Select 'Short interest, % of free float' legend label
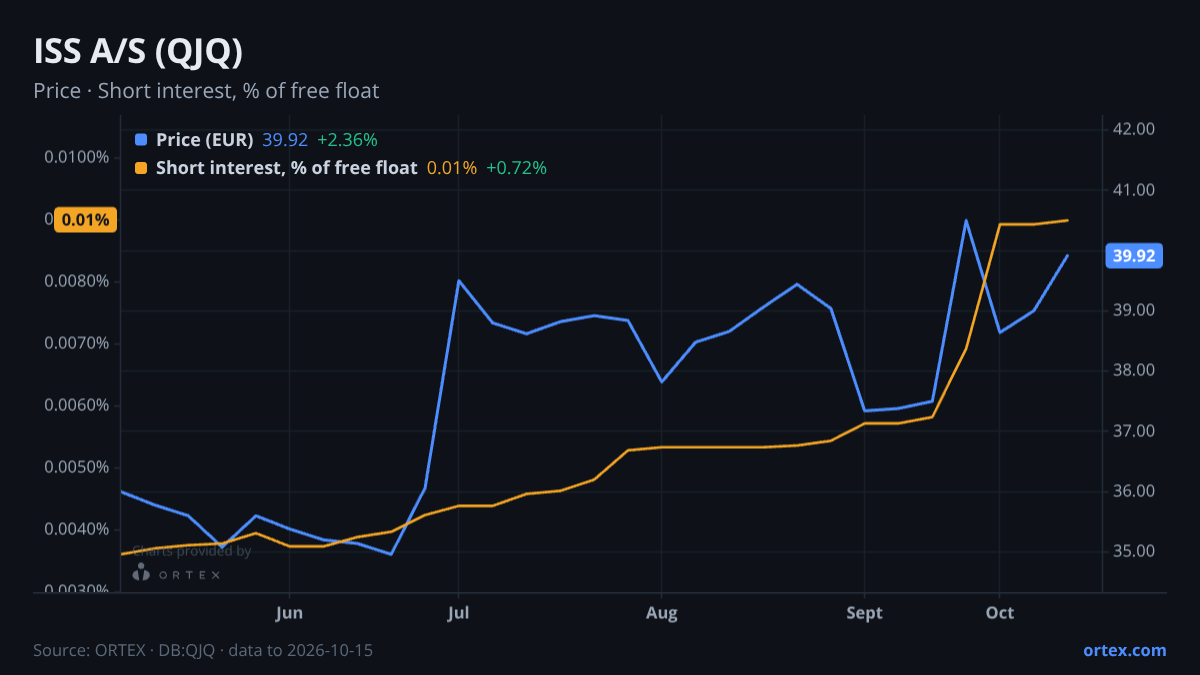The width and height of the screenshot is (1200, 675). [286, 168]
